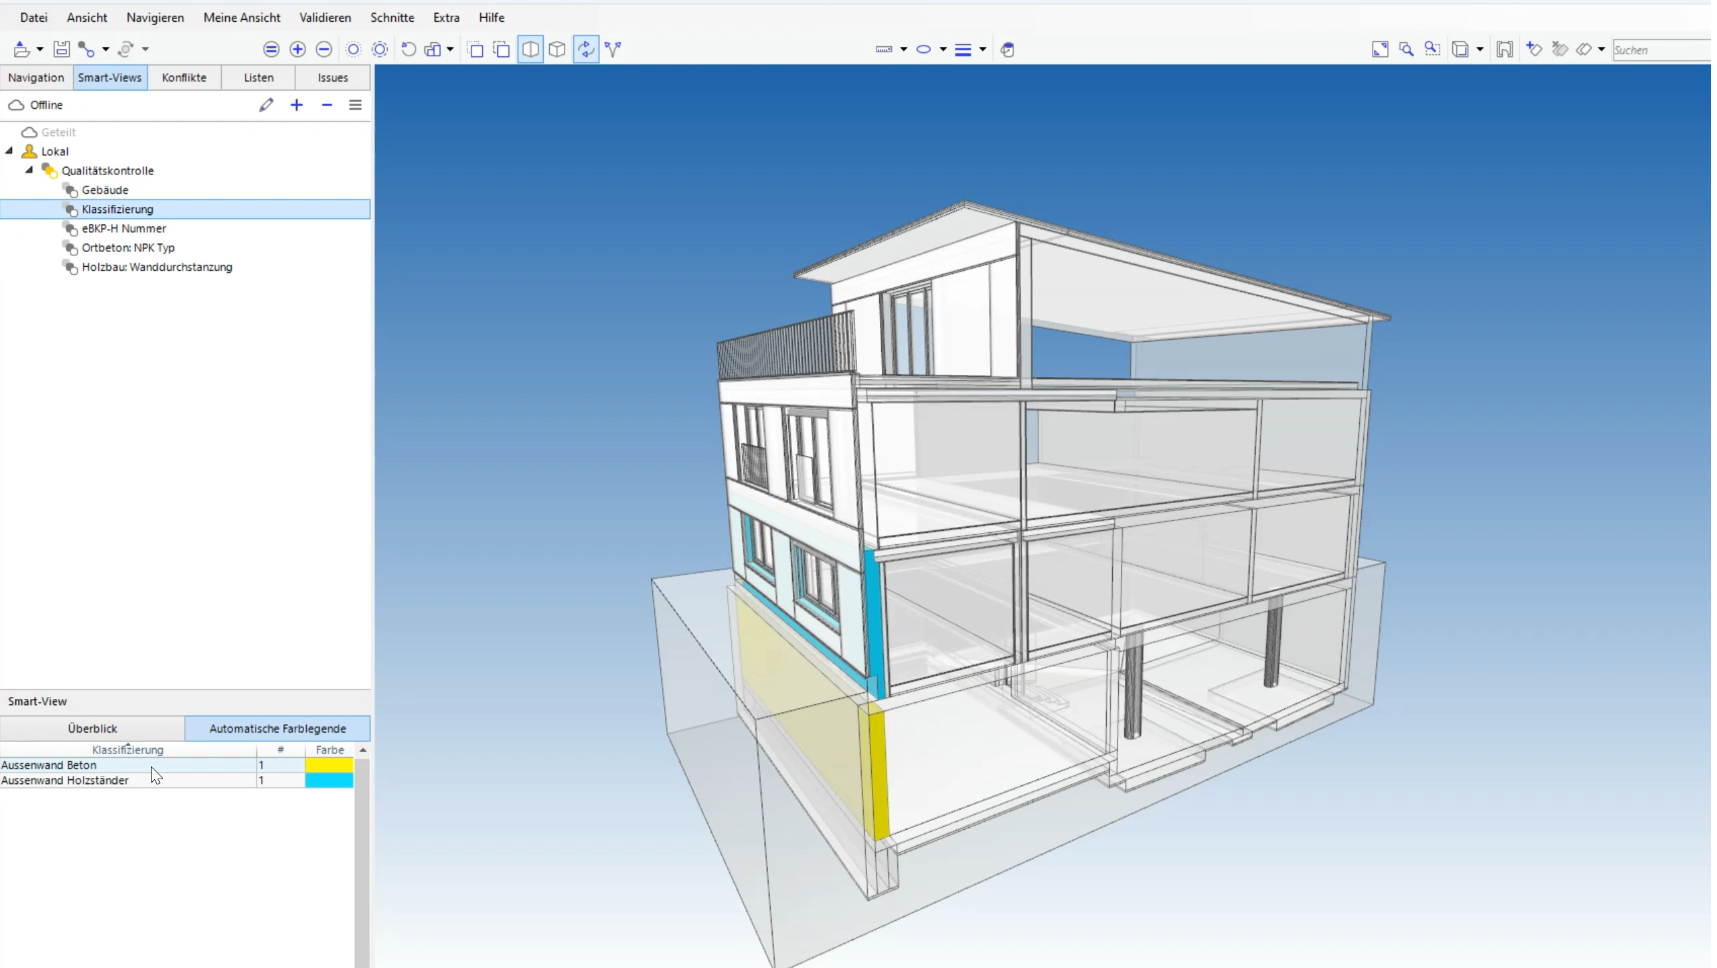Viewport: 1717px width, 968px height.
Task: Click the zoom-to-selection magnifier icon
Action: (1432, 49)
